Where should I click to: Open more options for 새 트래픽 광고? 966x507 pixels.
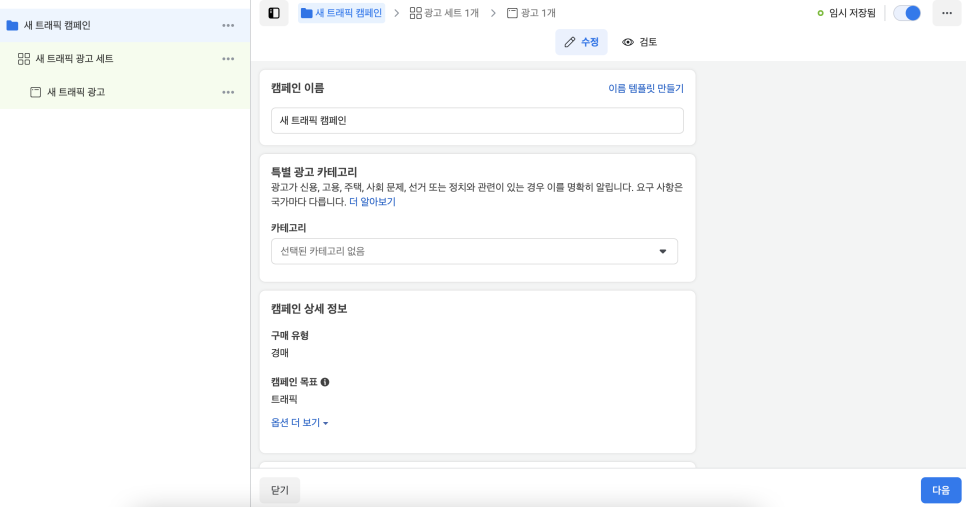click(228, 92)
